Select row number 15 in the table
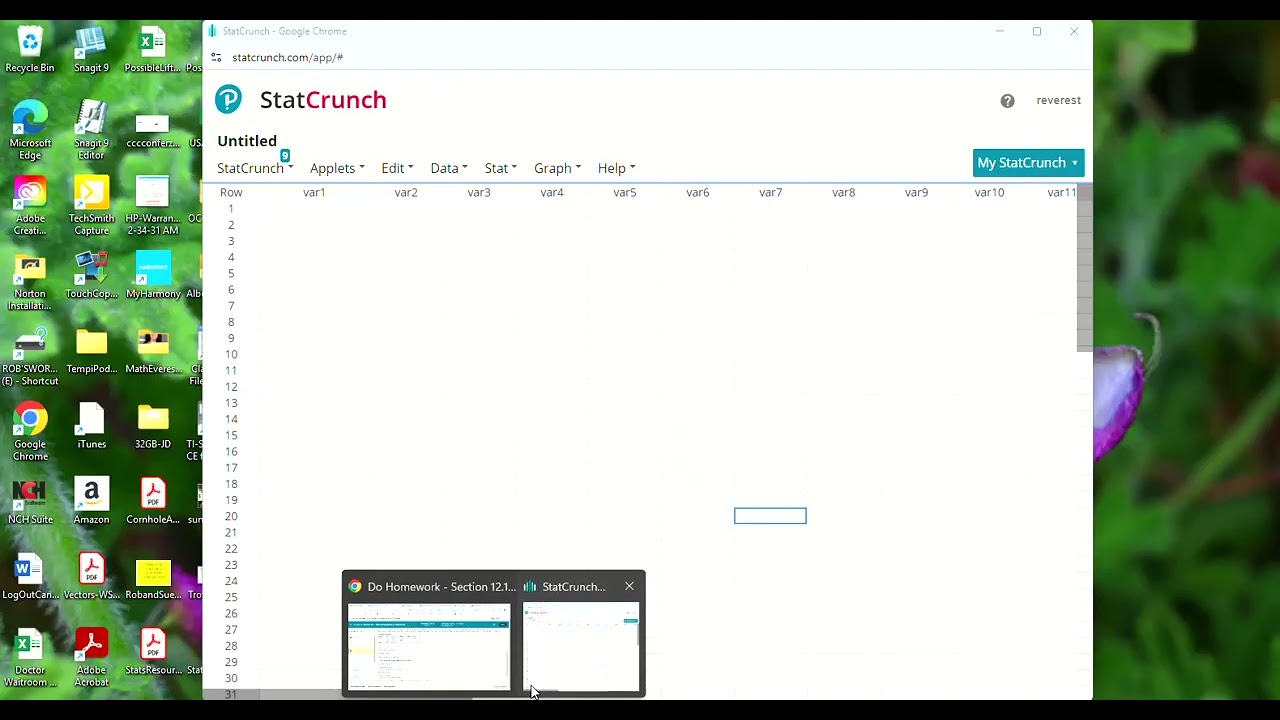 pos(231,436)
